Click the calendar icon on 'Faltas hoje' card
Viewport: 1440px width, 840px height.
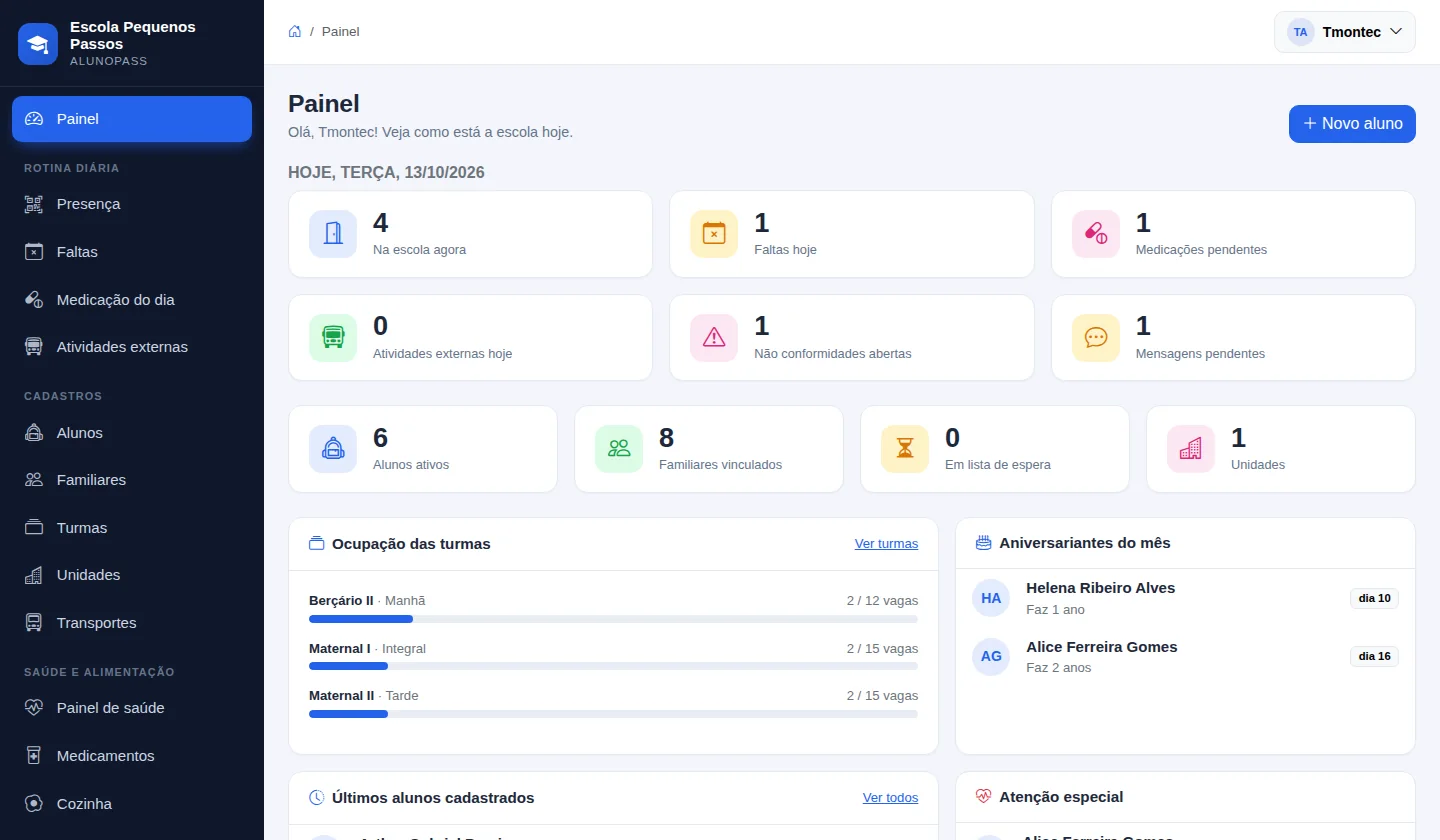[714, 234]
